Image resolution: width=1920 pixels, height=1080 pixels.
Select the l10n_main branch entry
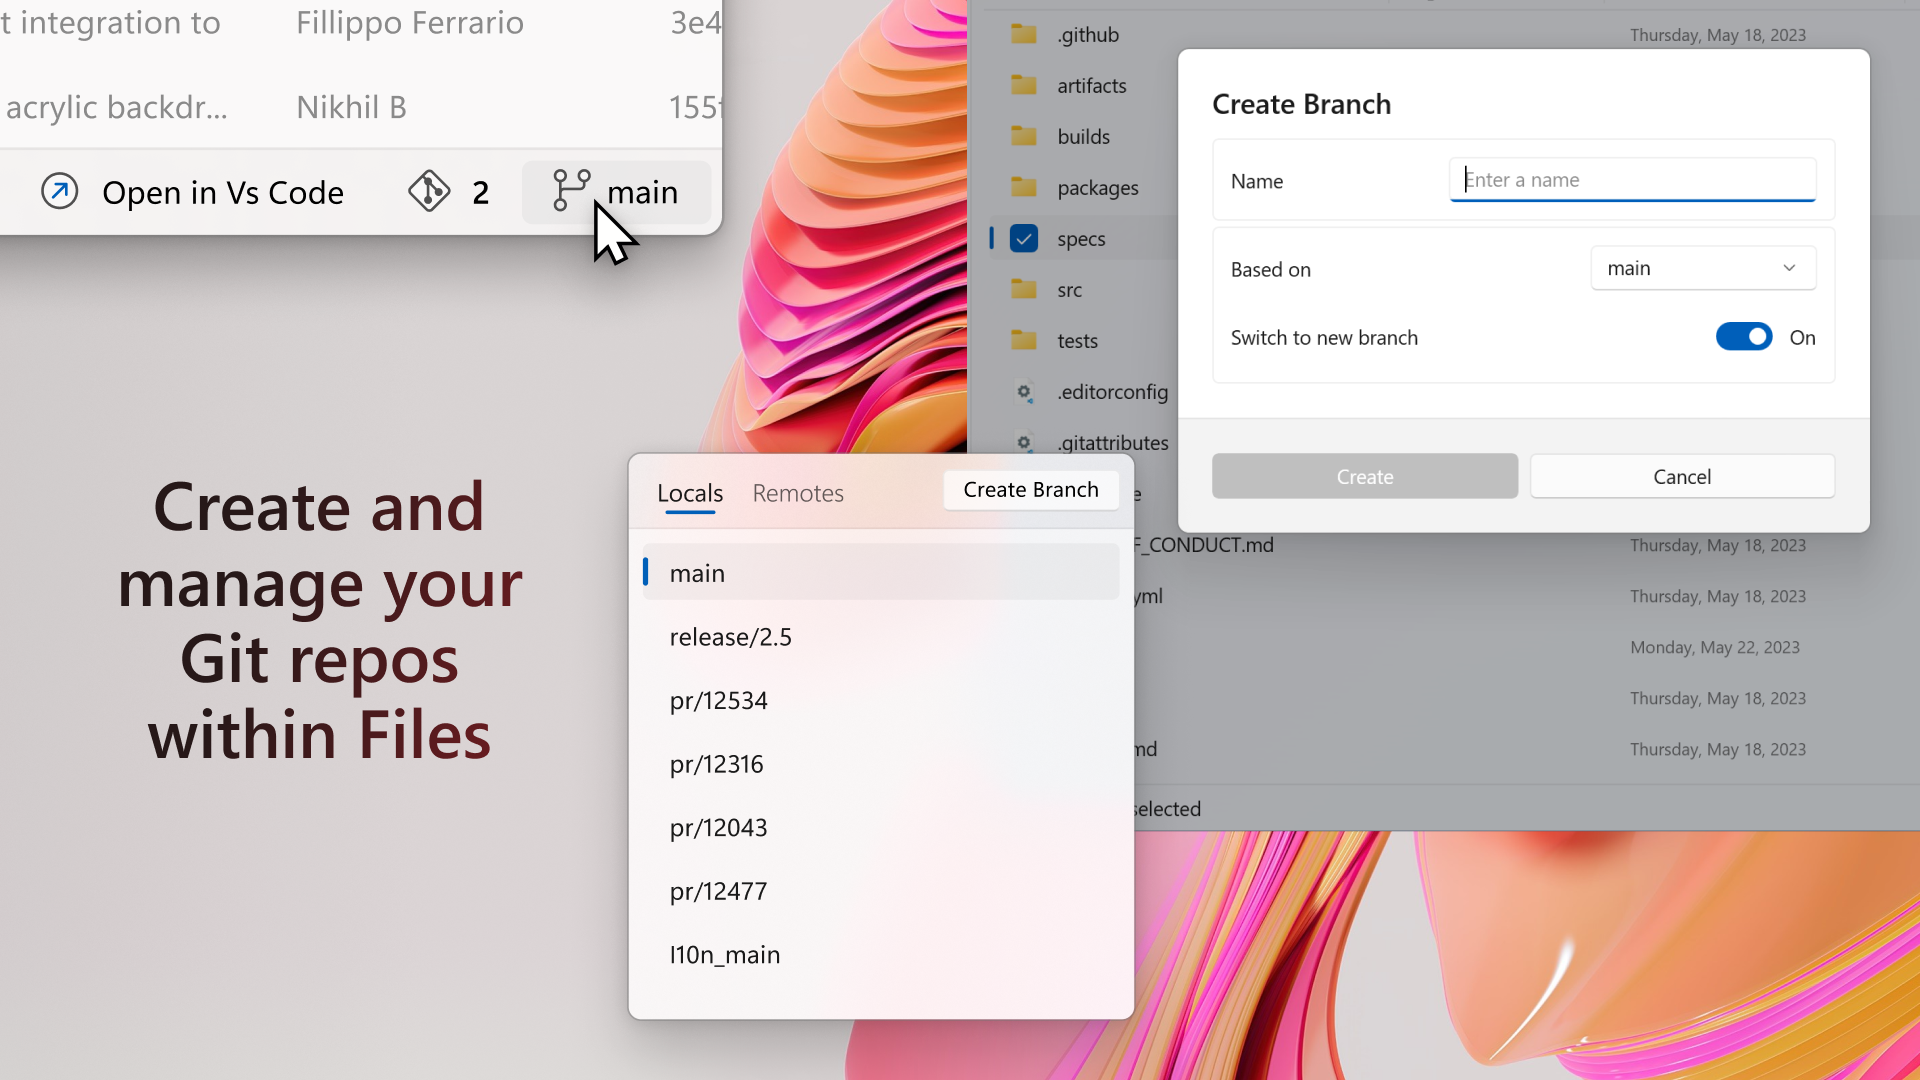725,955
